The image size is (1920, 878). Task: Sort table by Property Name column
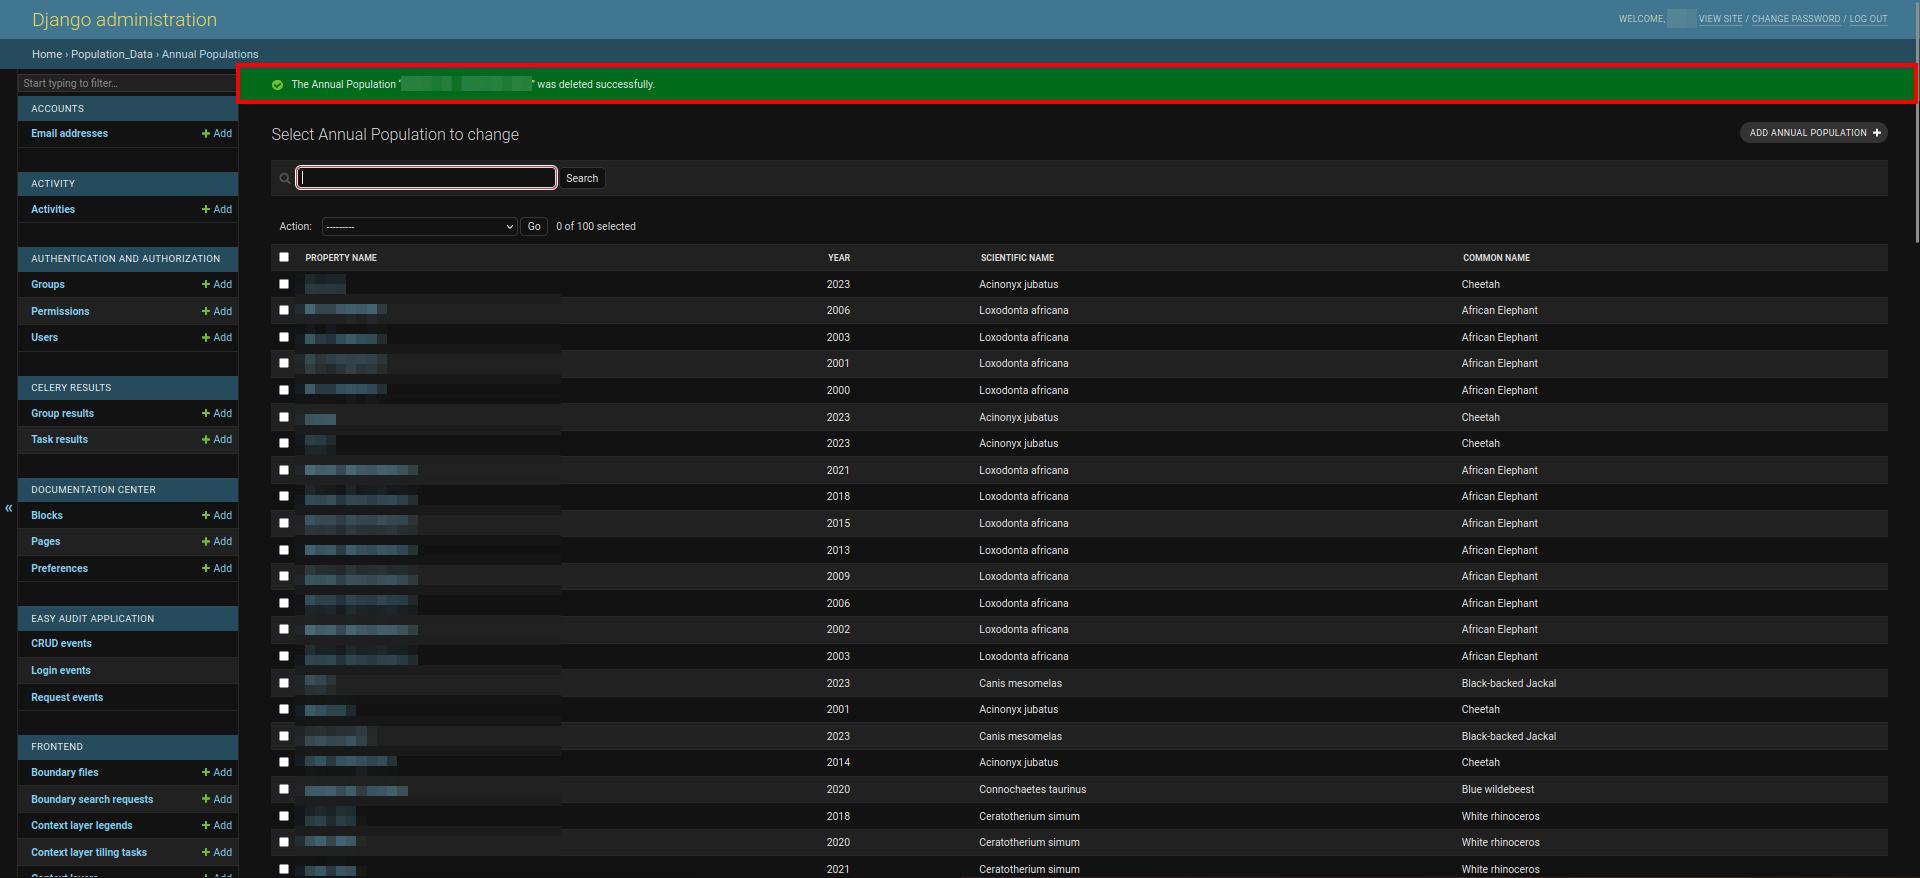click(341, 258)
